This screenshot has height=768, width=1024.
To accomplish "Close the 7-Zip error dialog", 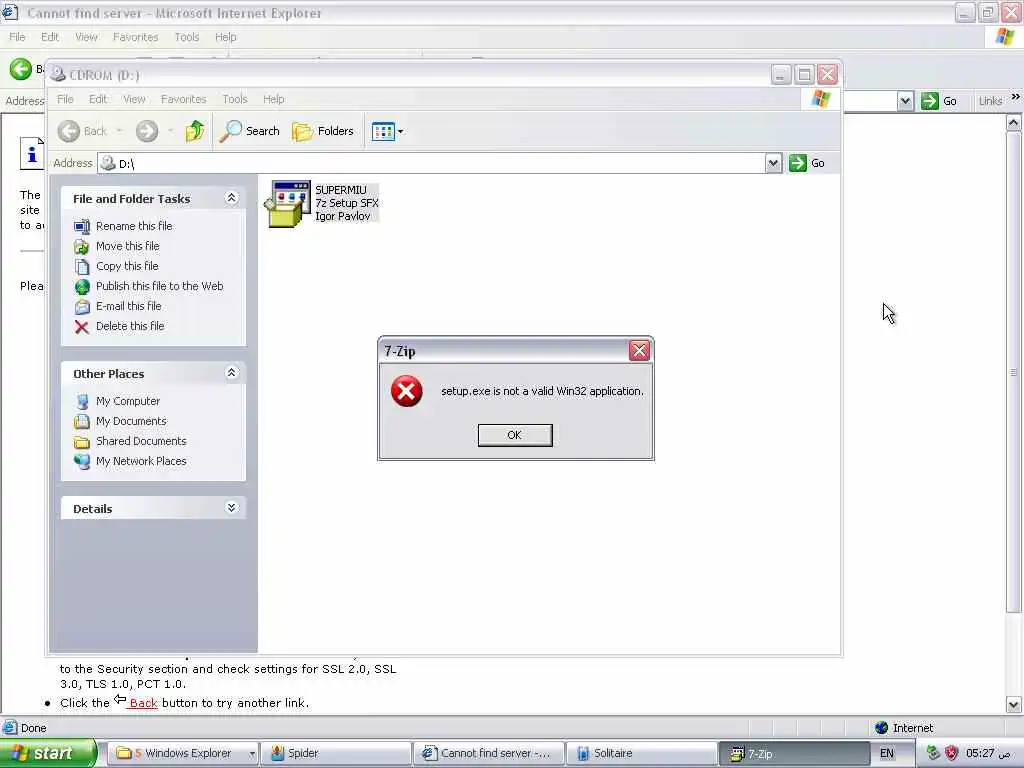I will pyautogui.click(x=639, y=351).
